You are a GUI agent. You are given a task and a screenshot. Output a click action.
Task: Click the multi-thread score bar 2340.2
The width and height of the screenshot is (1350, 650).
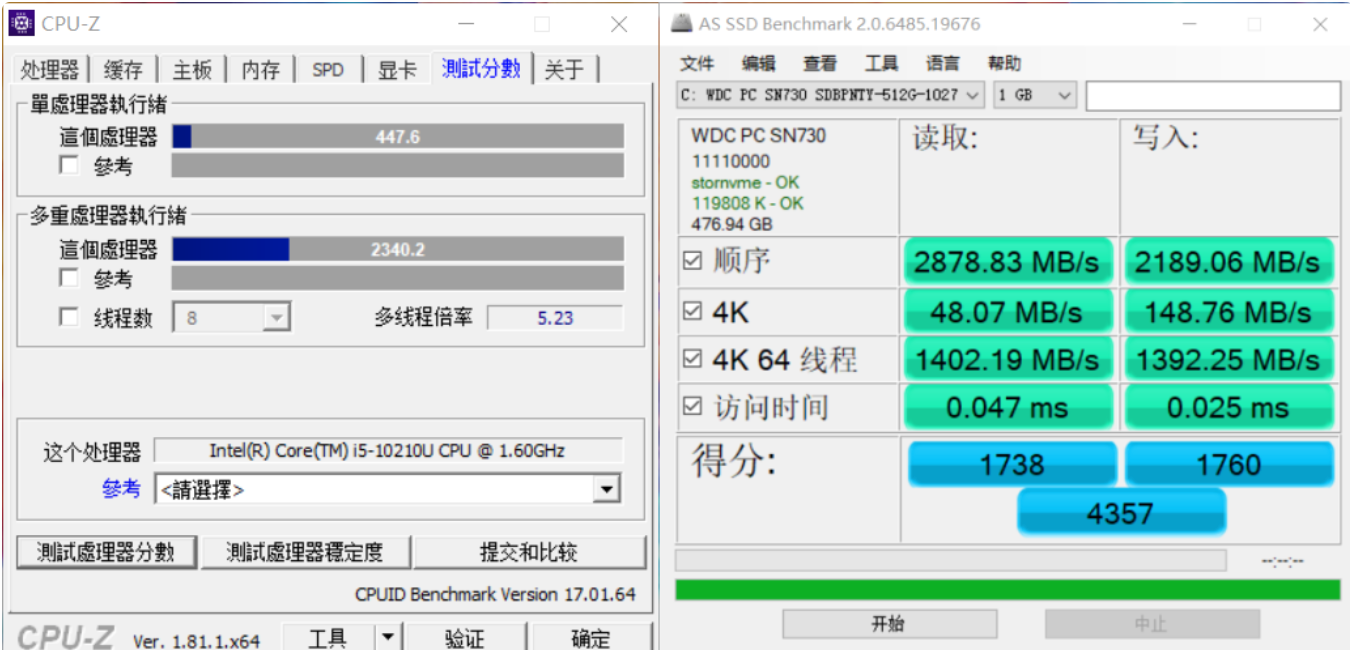pos(398,249)
